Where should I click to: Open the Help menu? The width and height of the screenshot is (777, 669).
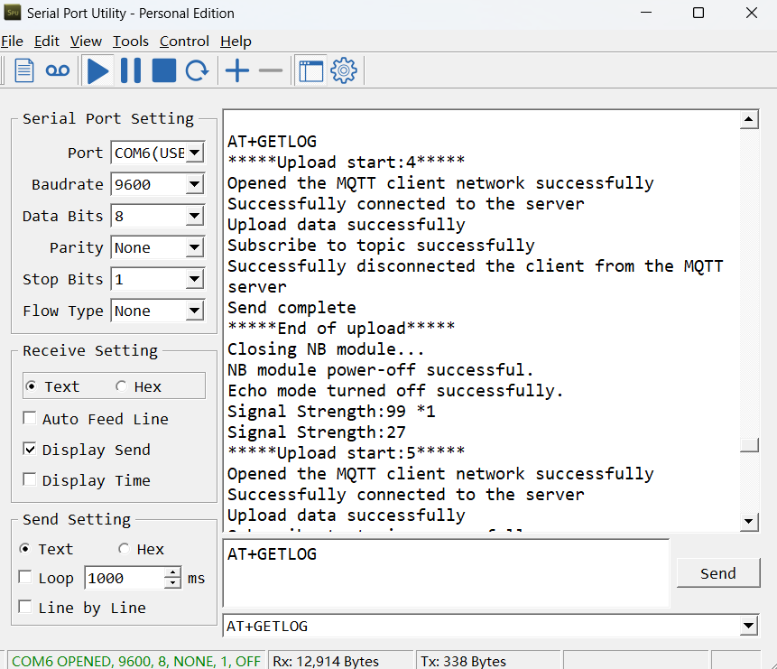(236, 41)
